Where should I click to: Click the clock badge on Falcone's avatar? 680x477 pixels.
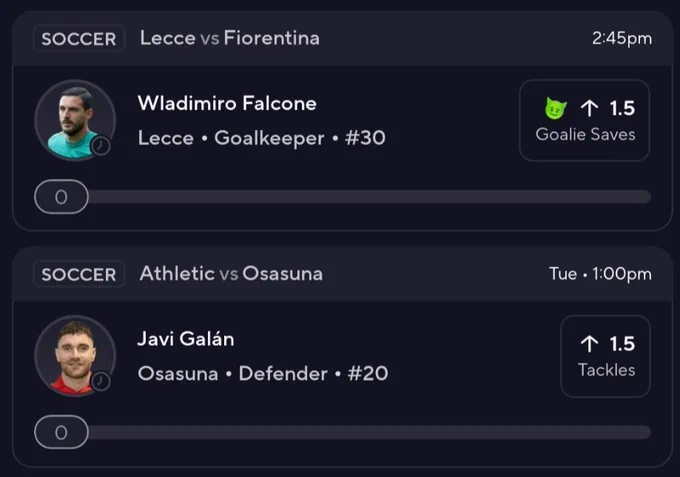click(x=100, y=146)
